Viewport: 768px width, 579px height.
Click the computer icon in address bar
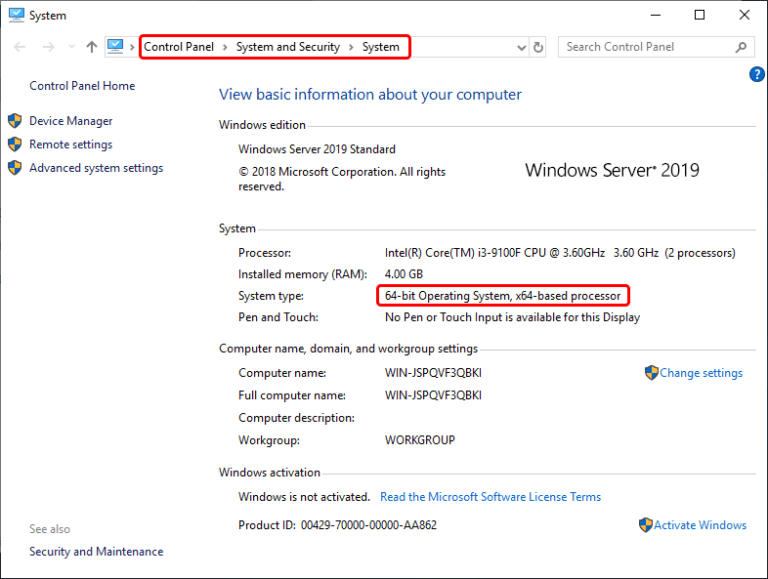(115, 47)
